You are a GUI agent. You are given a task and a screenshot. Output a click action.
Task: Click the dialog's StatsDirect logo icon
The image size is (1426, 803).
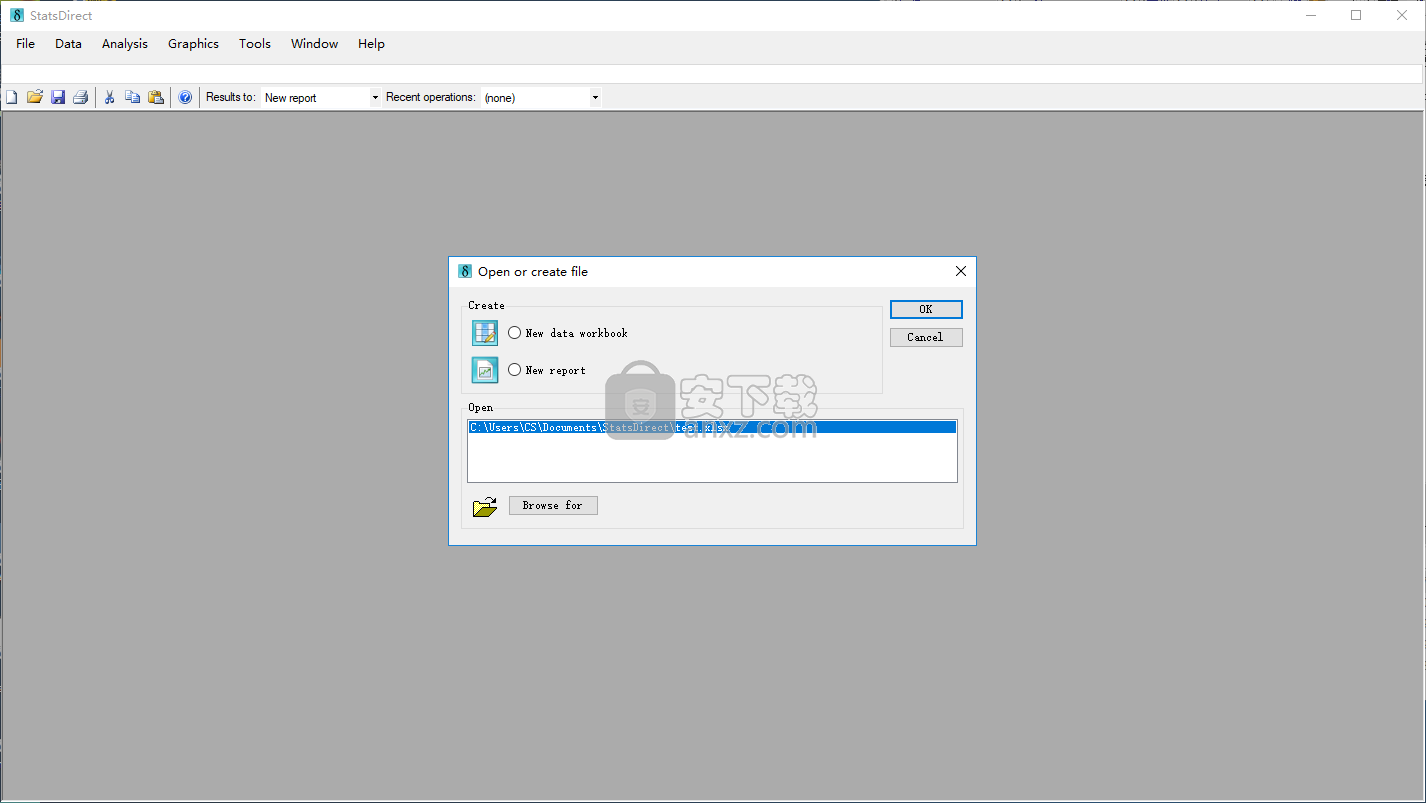[x=465, y=271]
